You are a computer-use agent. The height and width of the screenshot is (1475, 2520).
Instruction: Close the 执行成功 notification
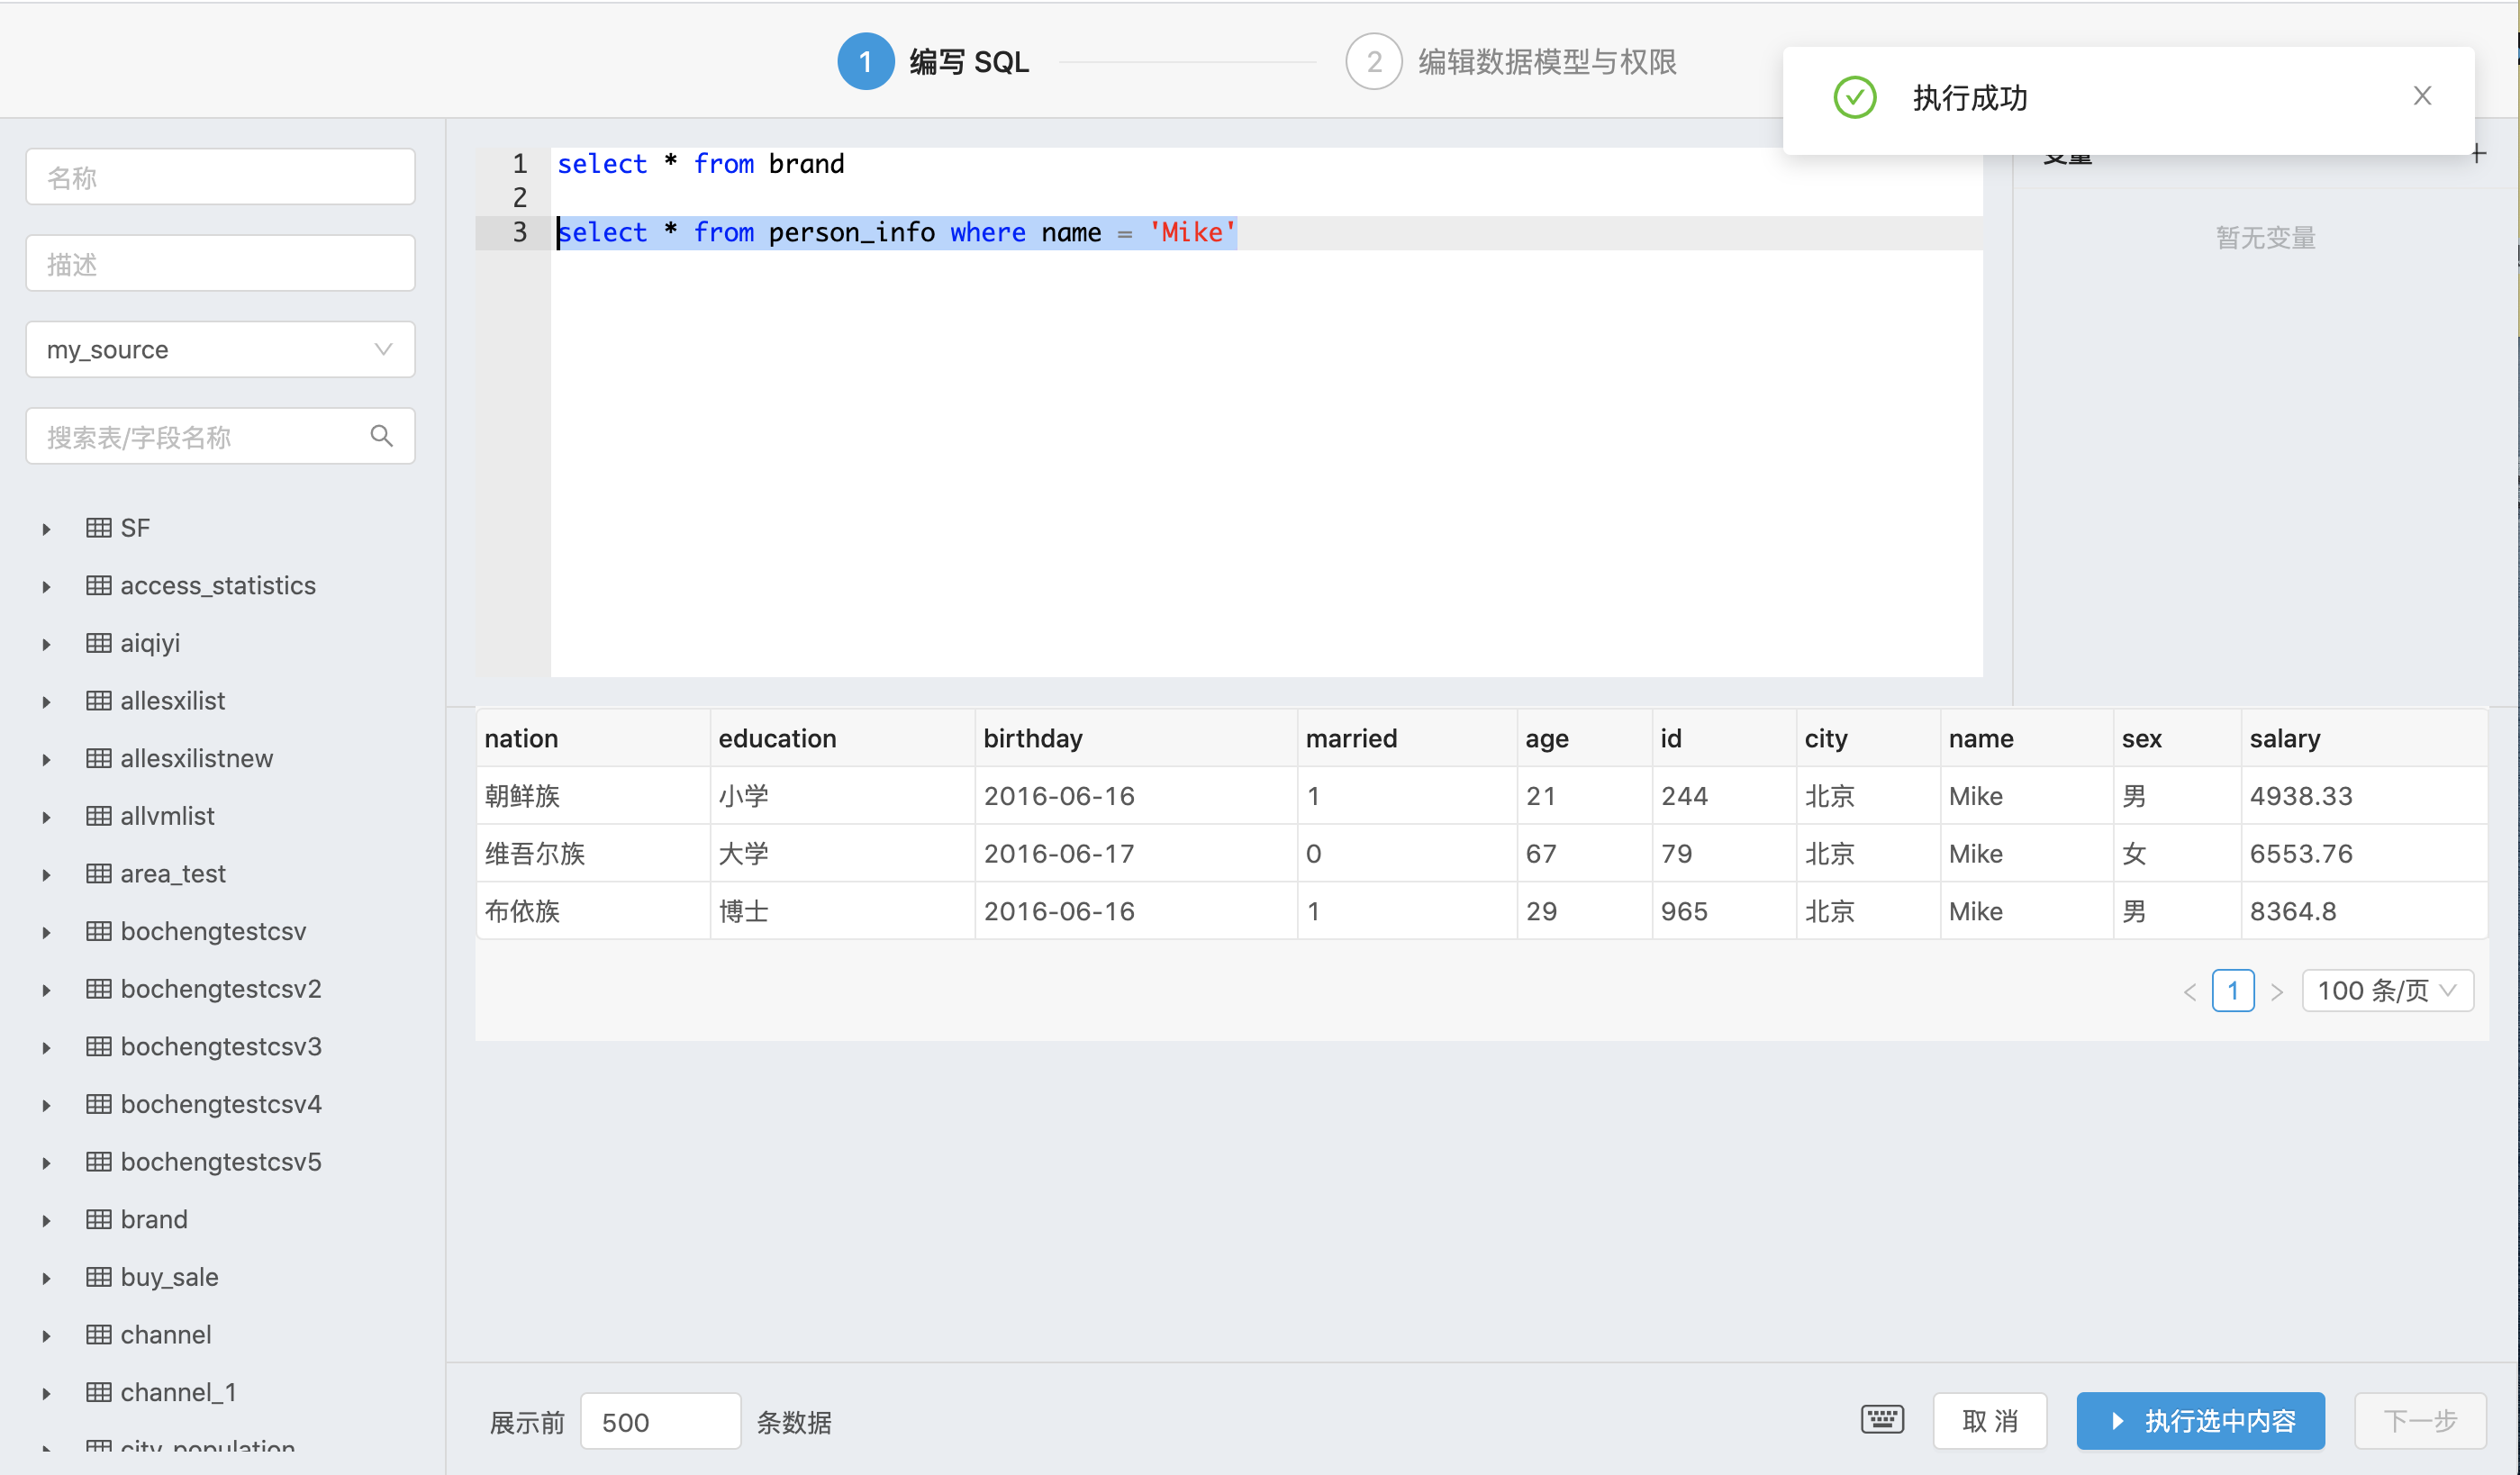click(x=2421, y=96)
